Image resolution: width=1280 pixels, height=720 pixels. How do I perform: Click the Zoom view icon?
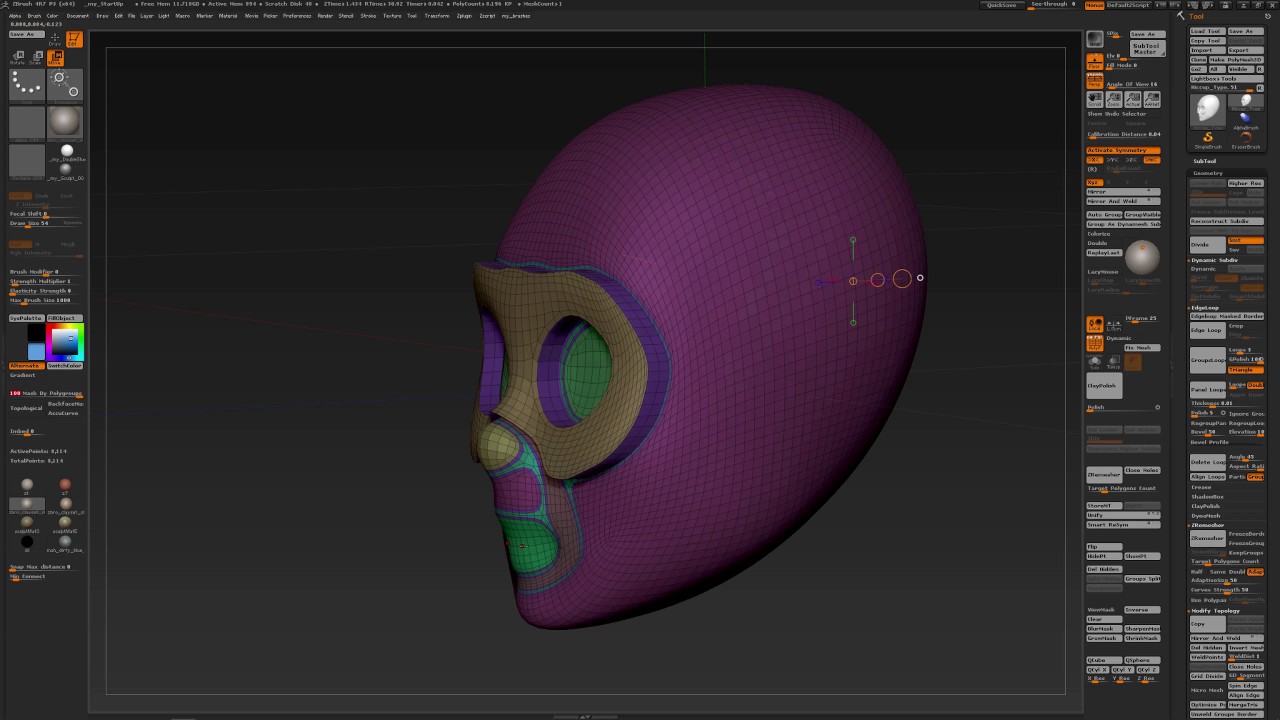tap(1114, 99)
